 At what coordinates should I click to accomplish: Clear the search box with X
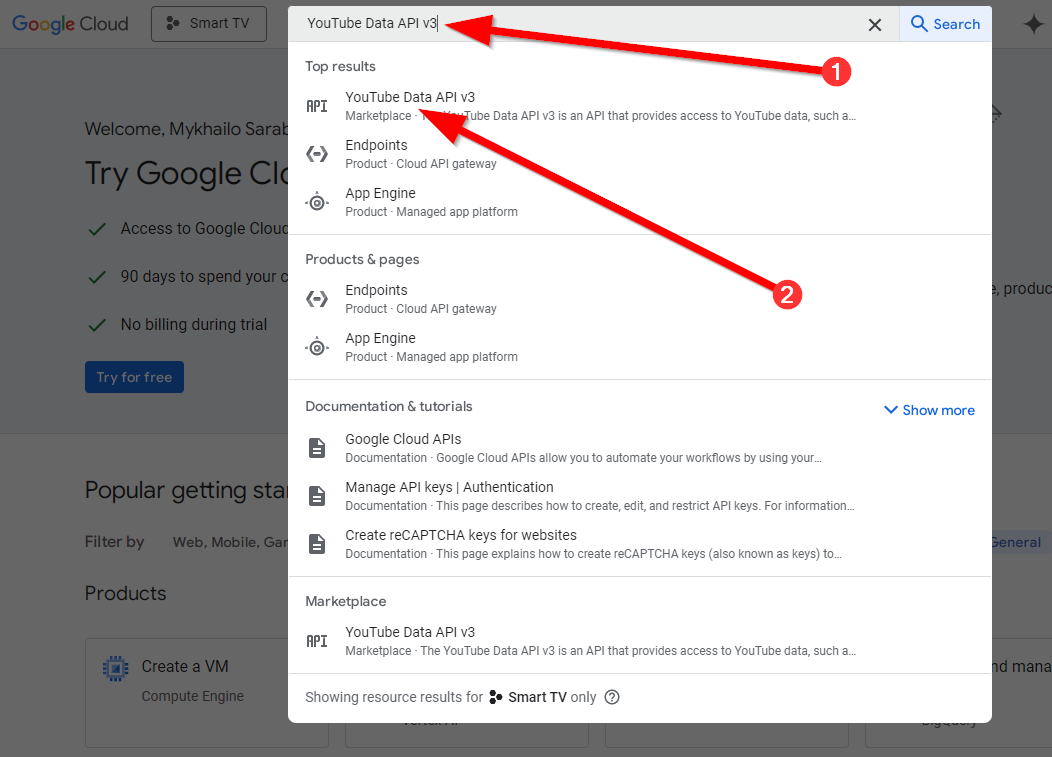[x=875, y=25]
